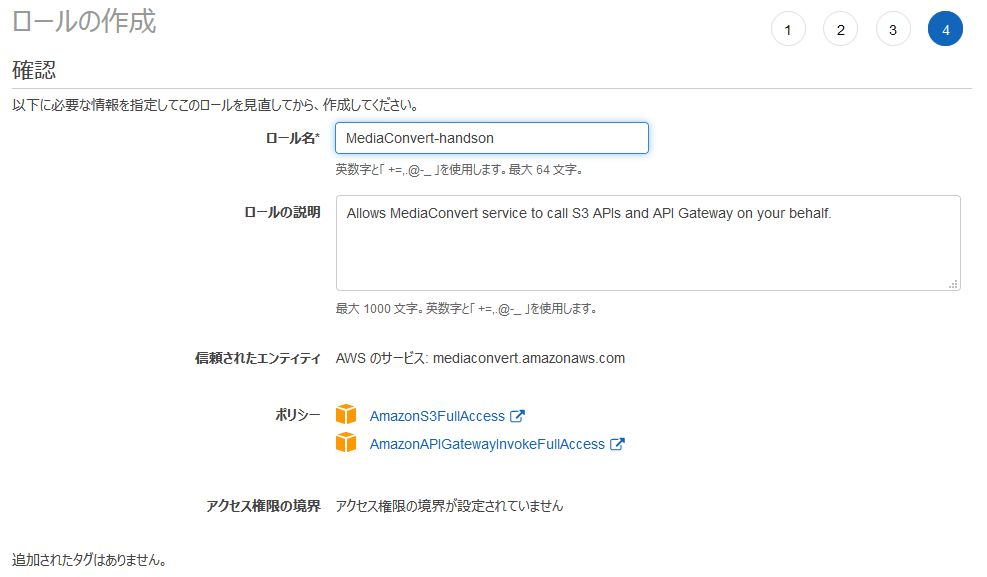
Task: Click the highlighted step 4 circle
Action: (945, 29)
